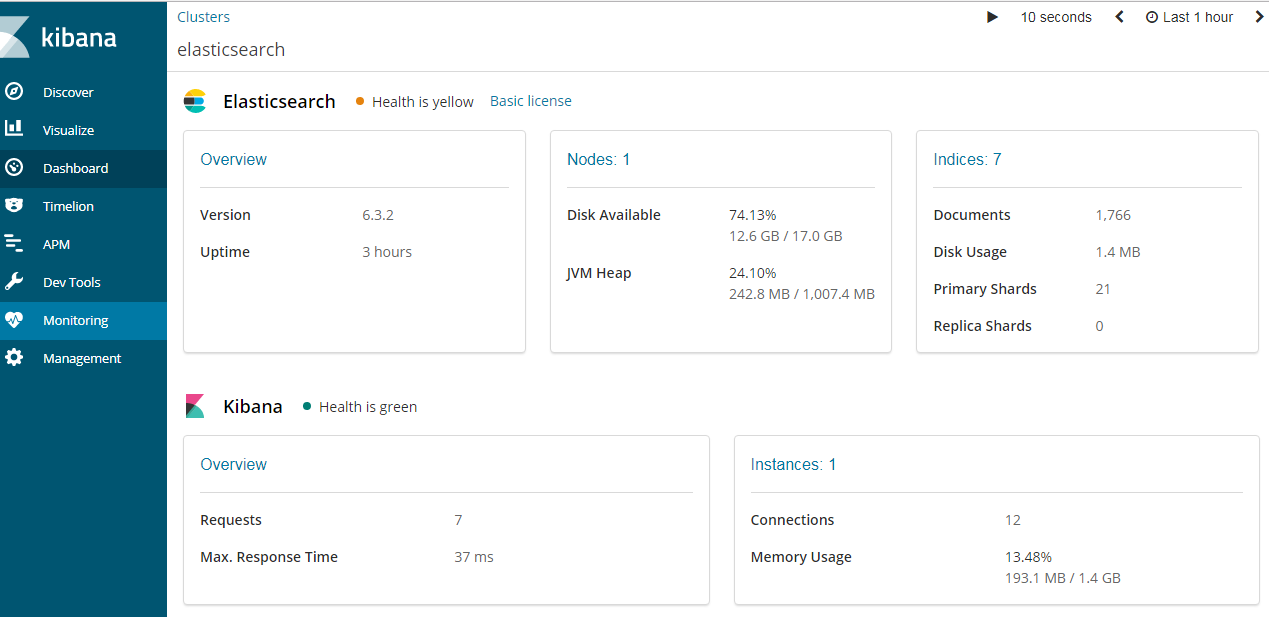Click the Discover compass icon

(14, 92)
